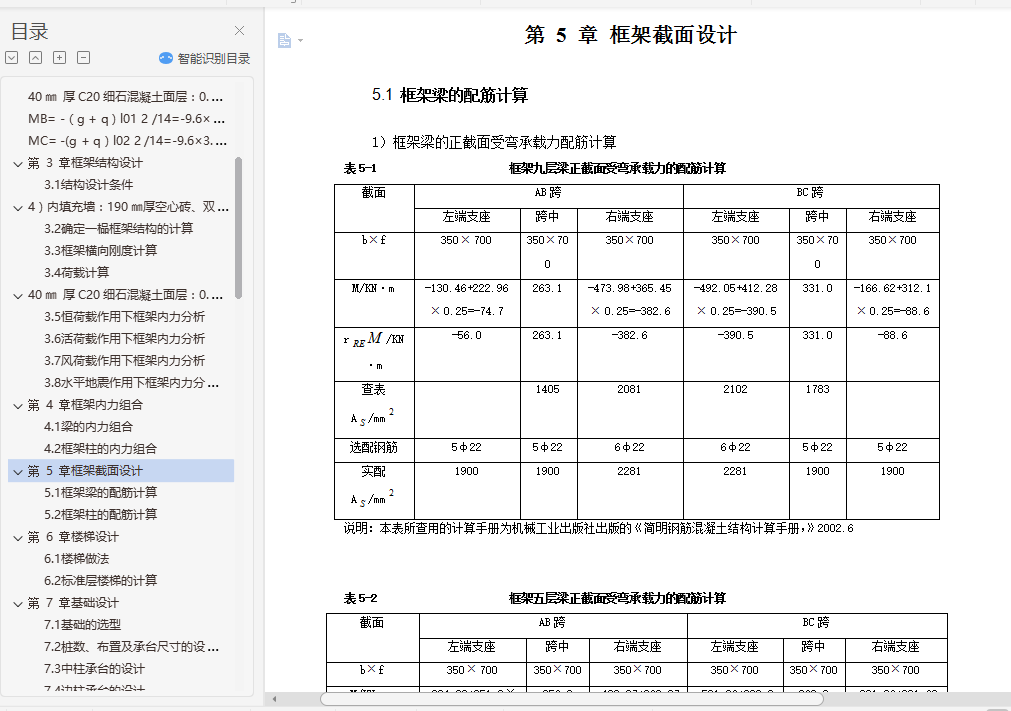Screen dimensions: 1011x711
Task: Collapse the 第 4 章框架内力组合 node
Action: coord(18,405)
